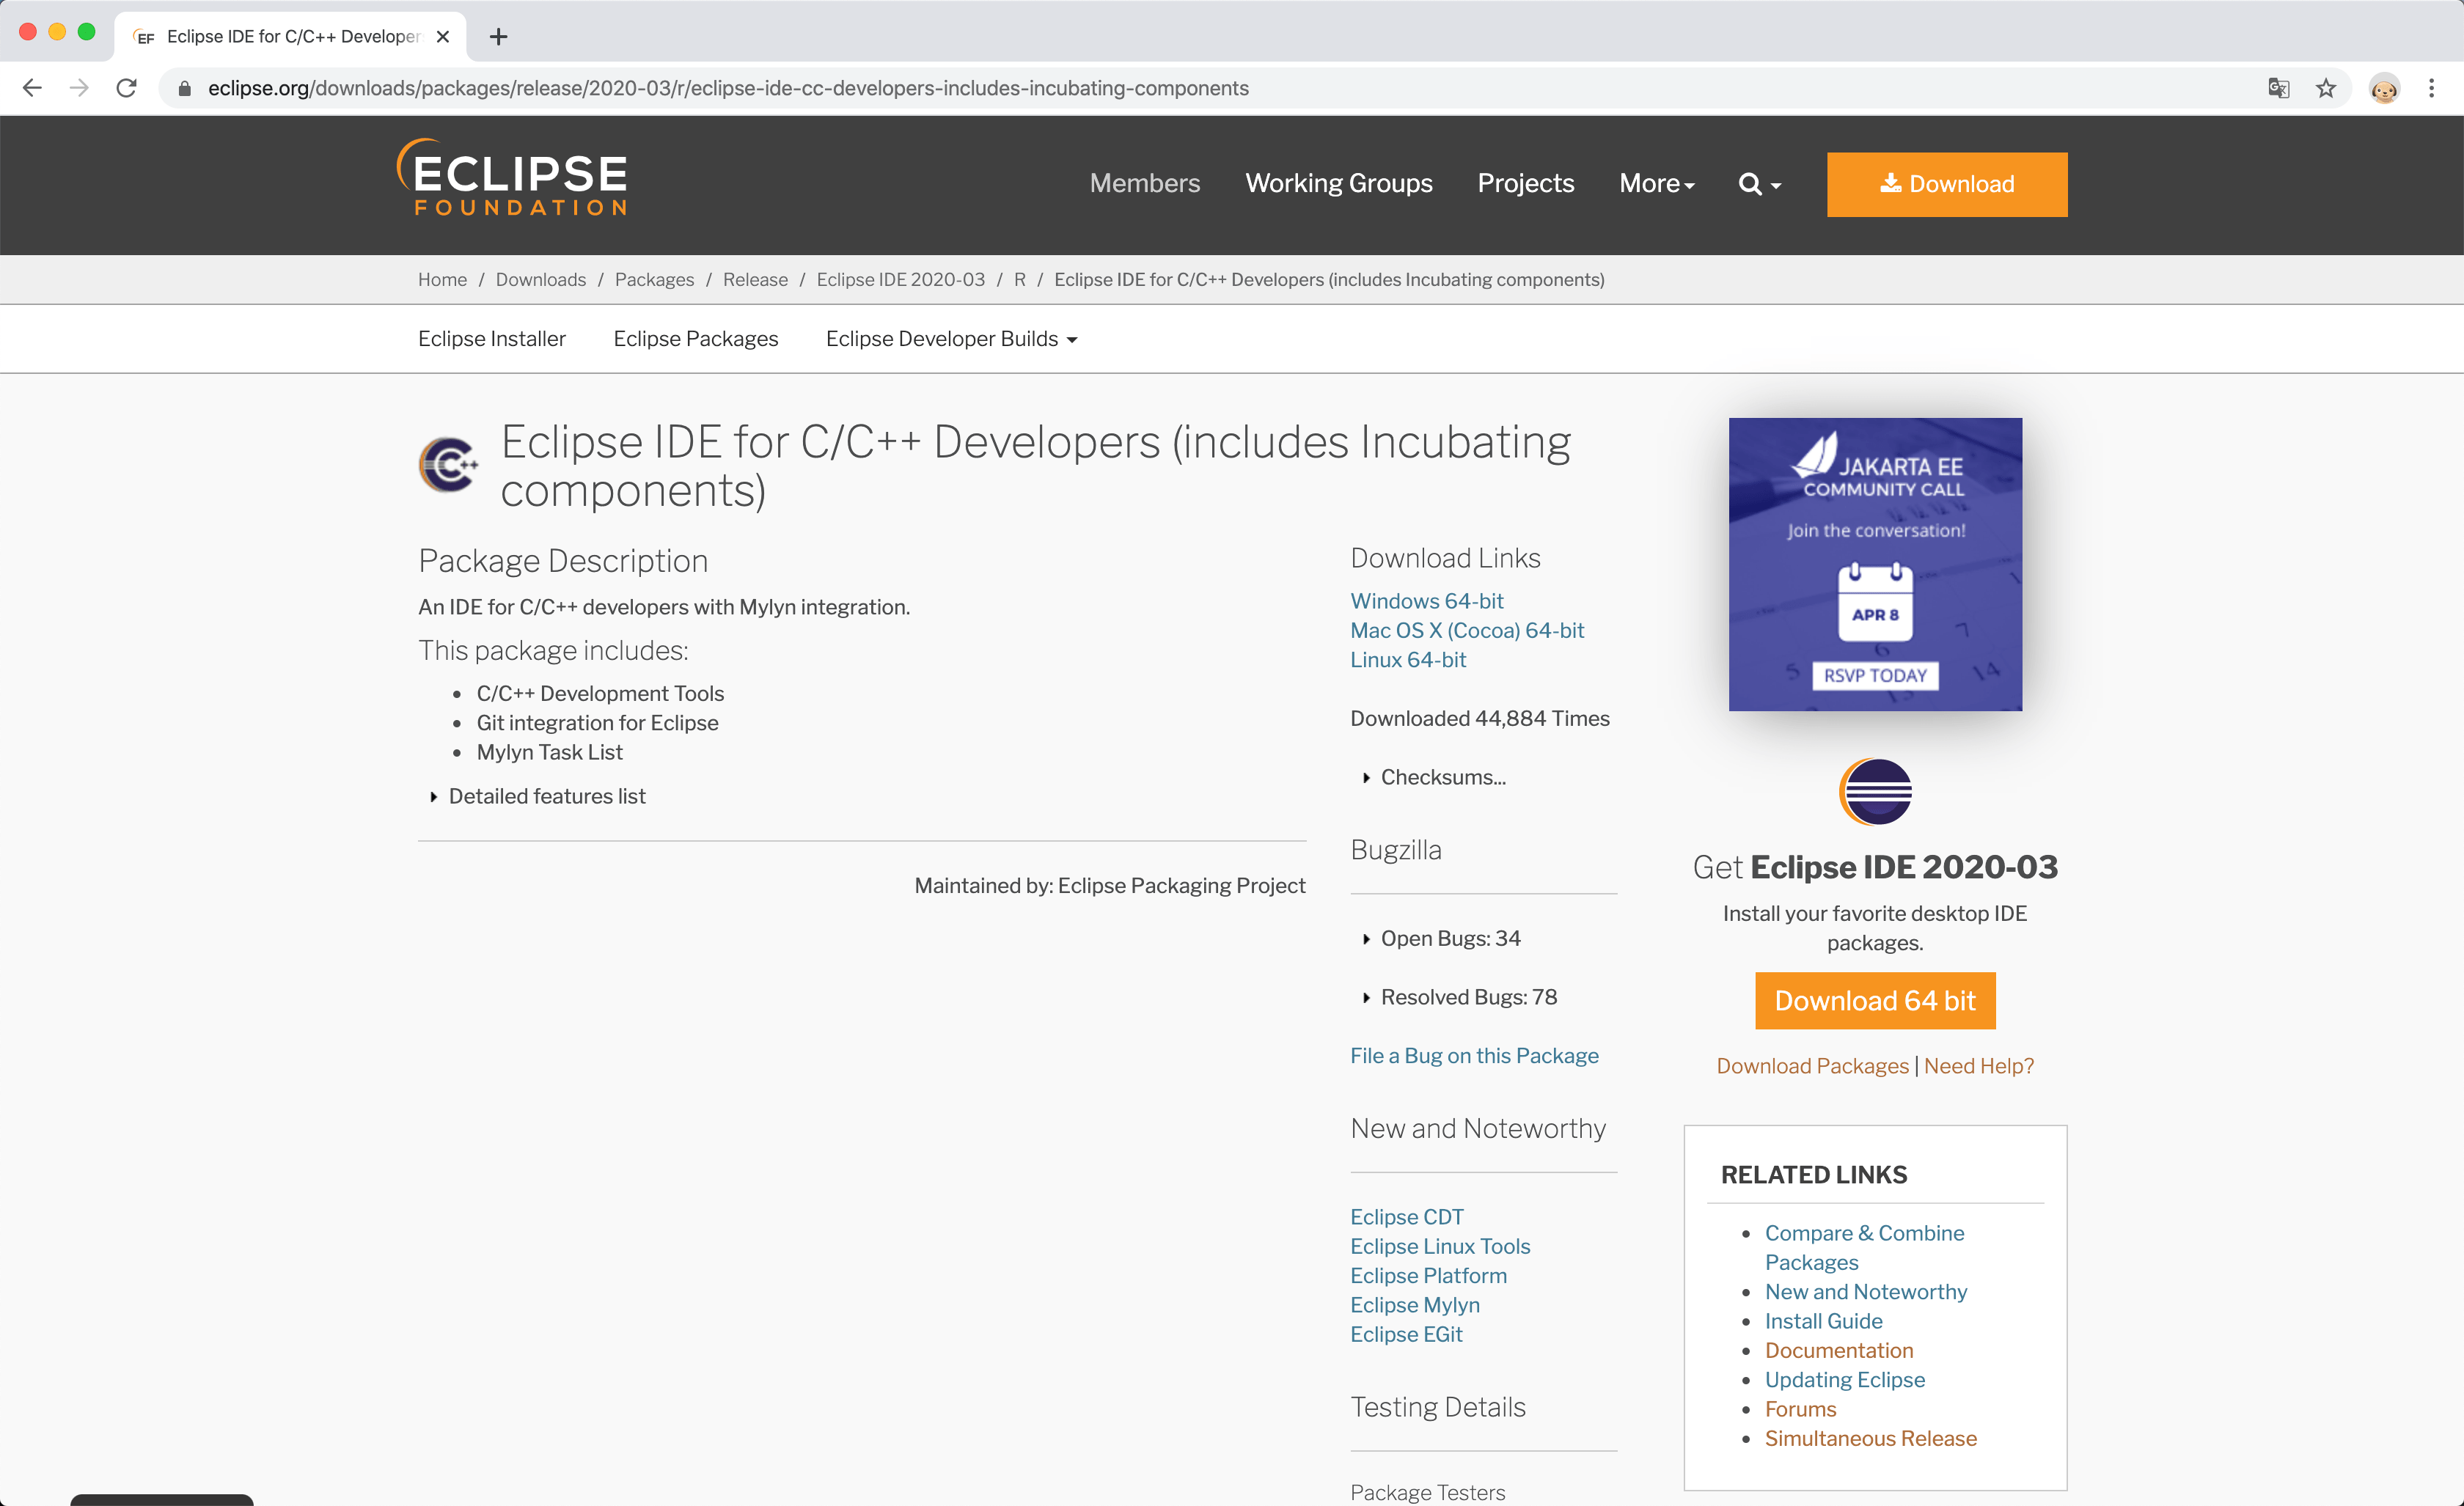Click the orange Download button in header
2464x1506 pixels.
coord(1946,184)
